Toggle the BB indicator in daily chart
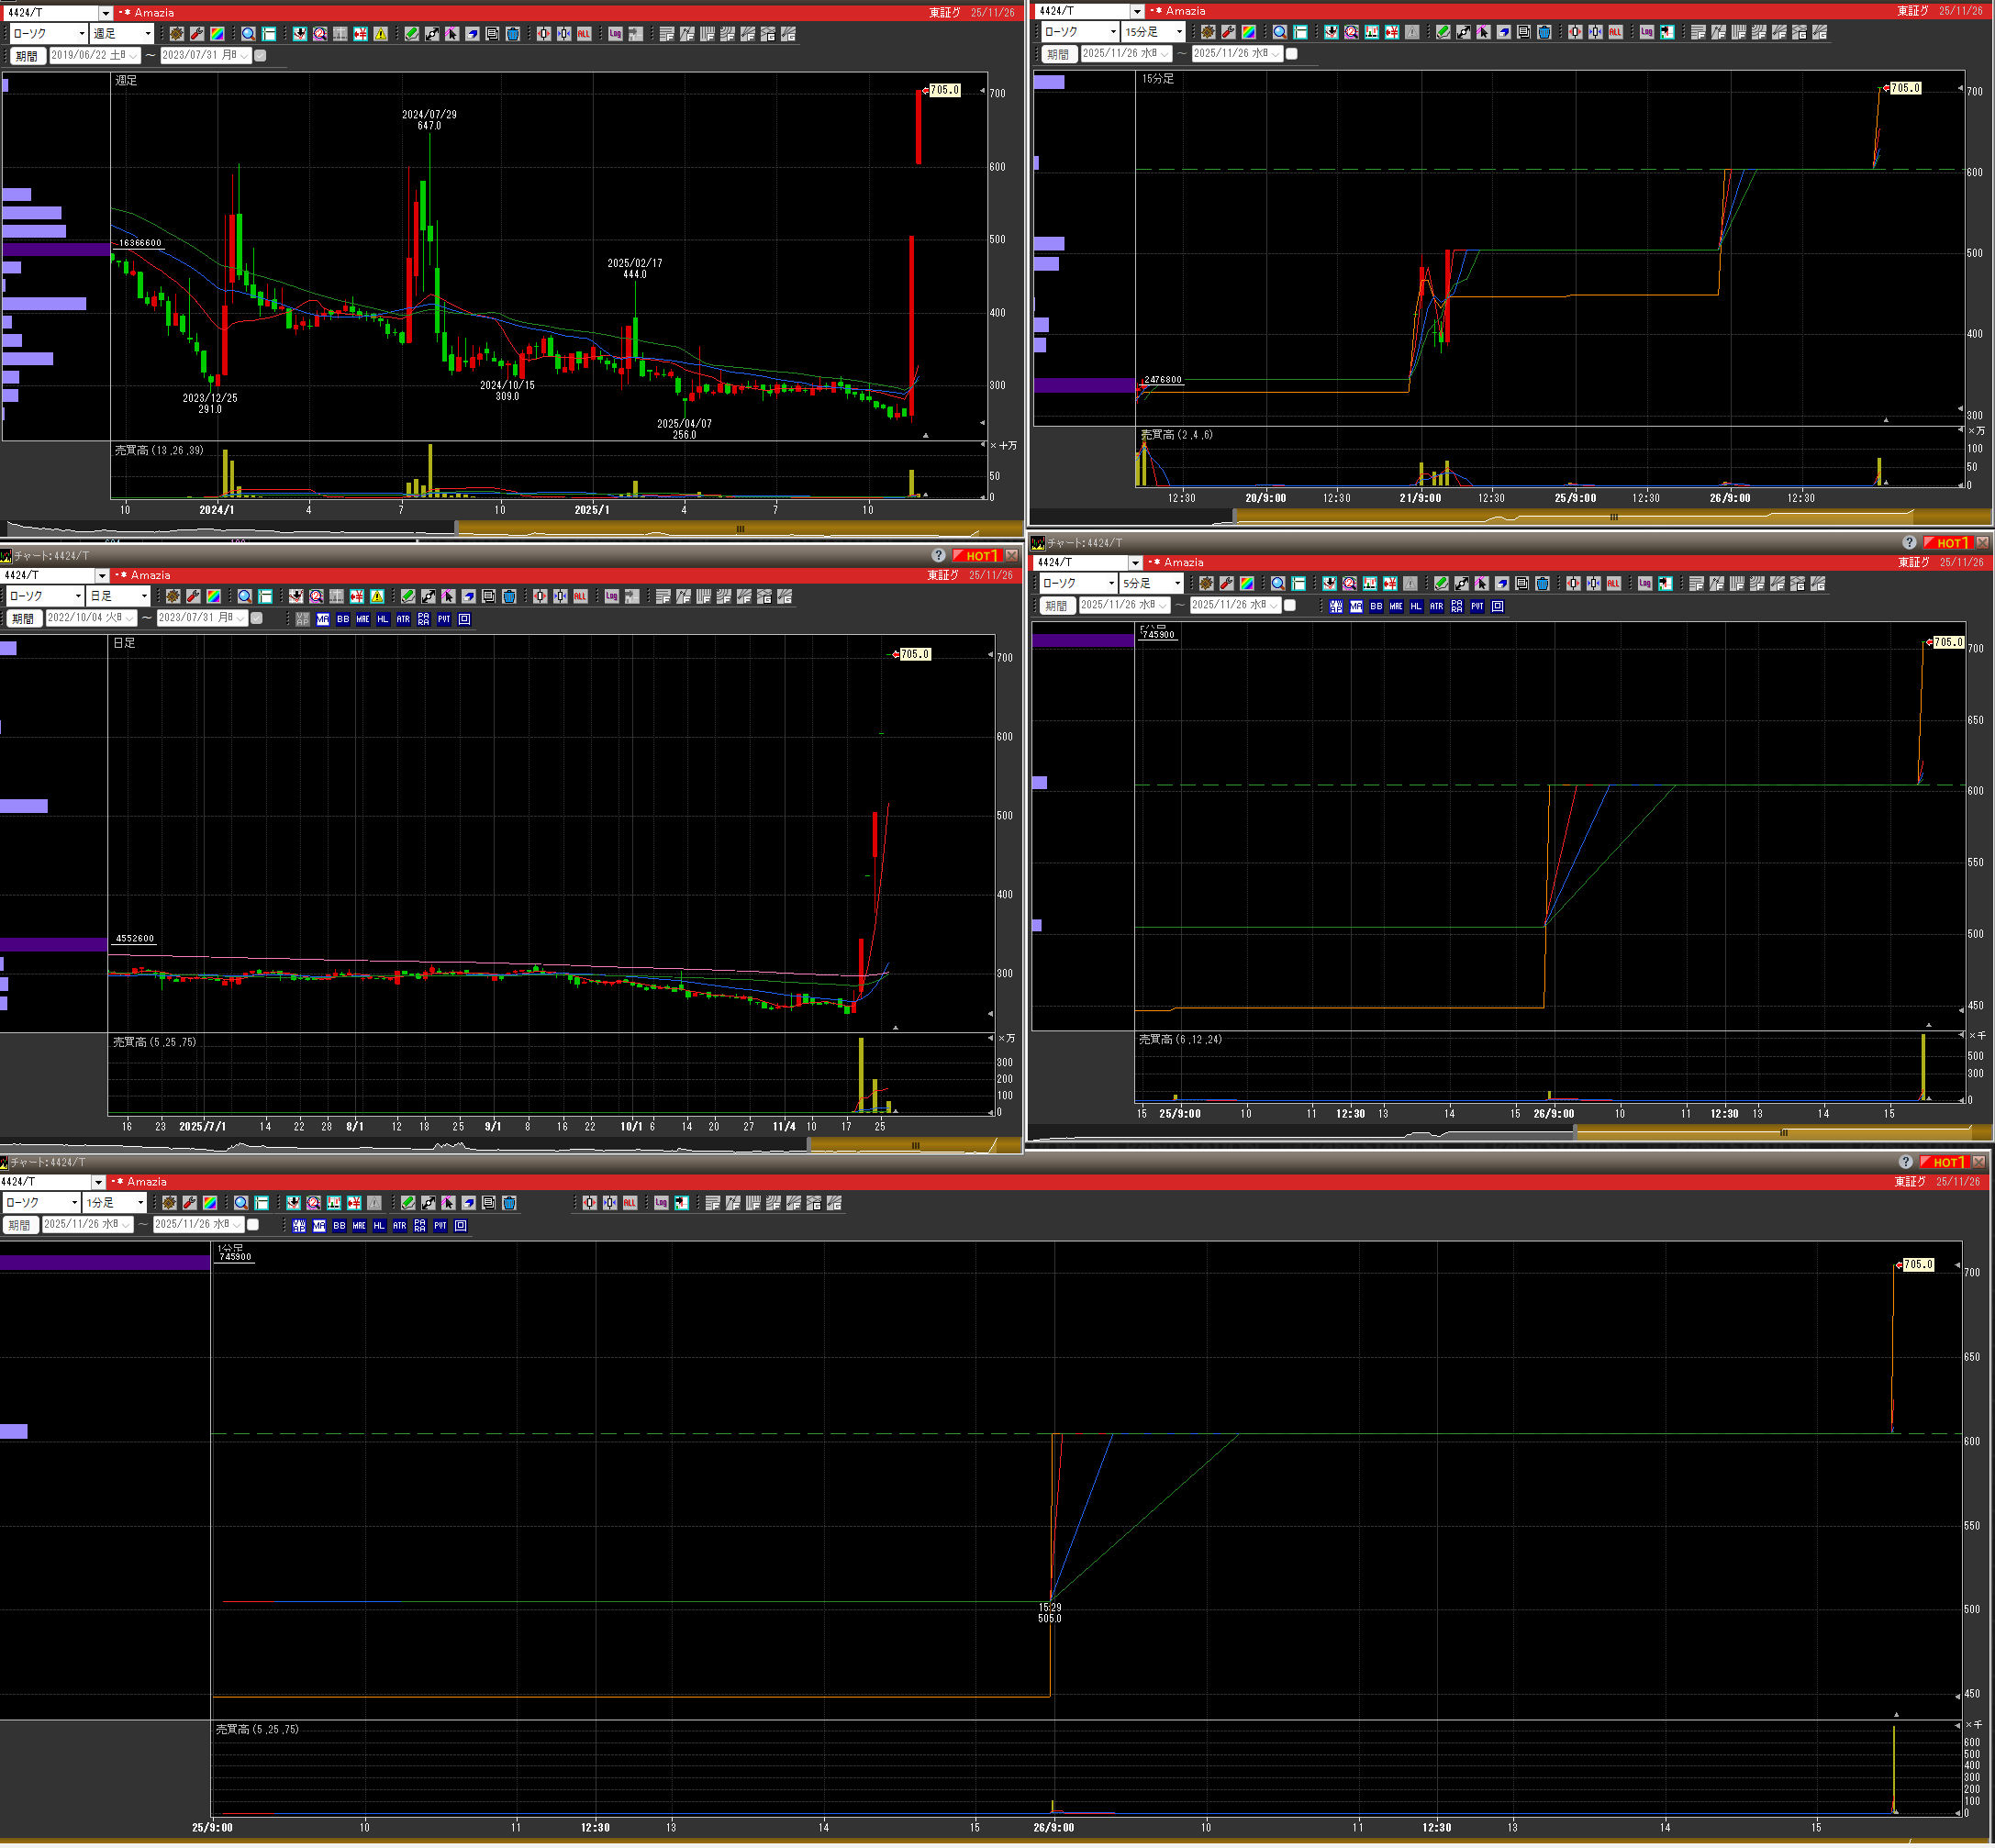The image size is (1995, 1848). (x=343, y=619)
